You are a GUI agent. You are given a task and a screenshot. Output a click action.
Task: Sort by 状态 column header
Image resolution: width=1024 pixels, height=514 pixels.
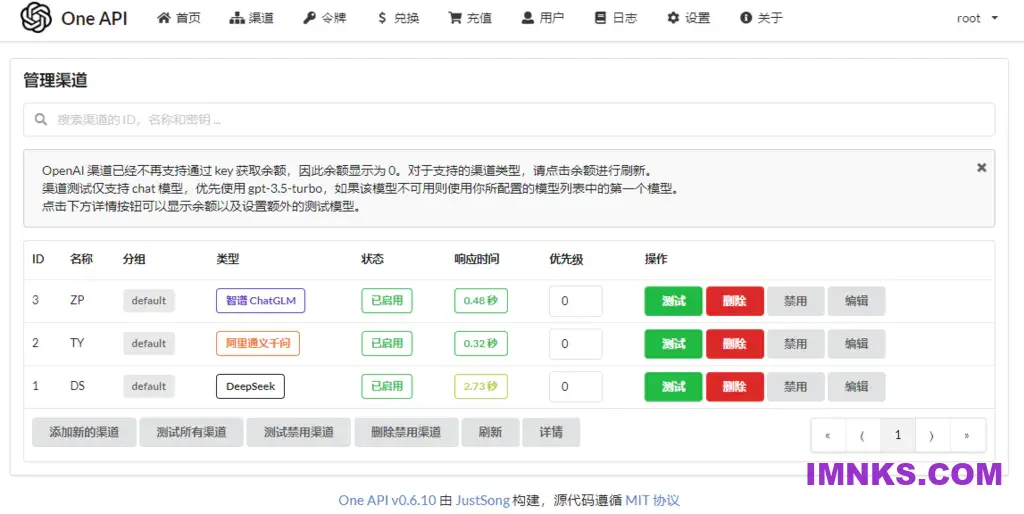[372, 259]
